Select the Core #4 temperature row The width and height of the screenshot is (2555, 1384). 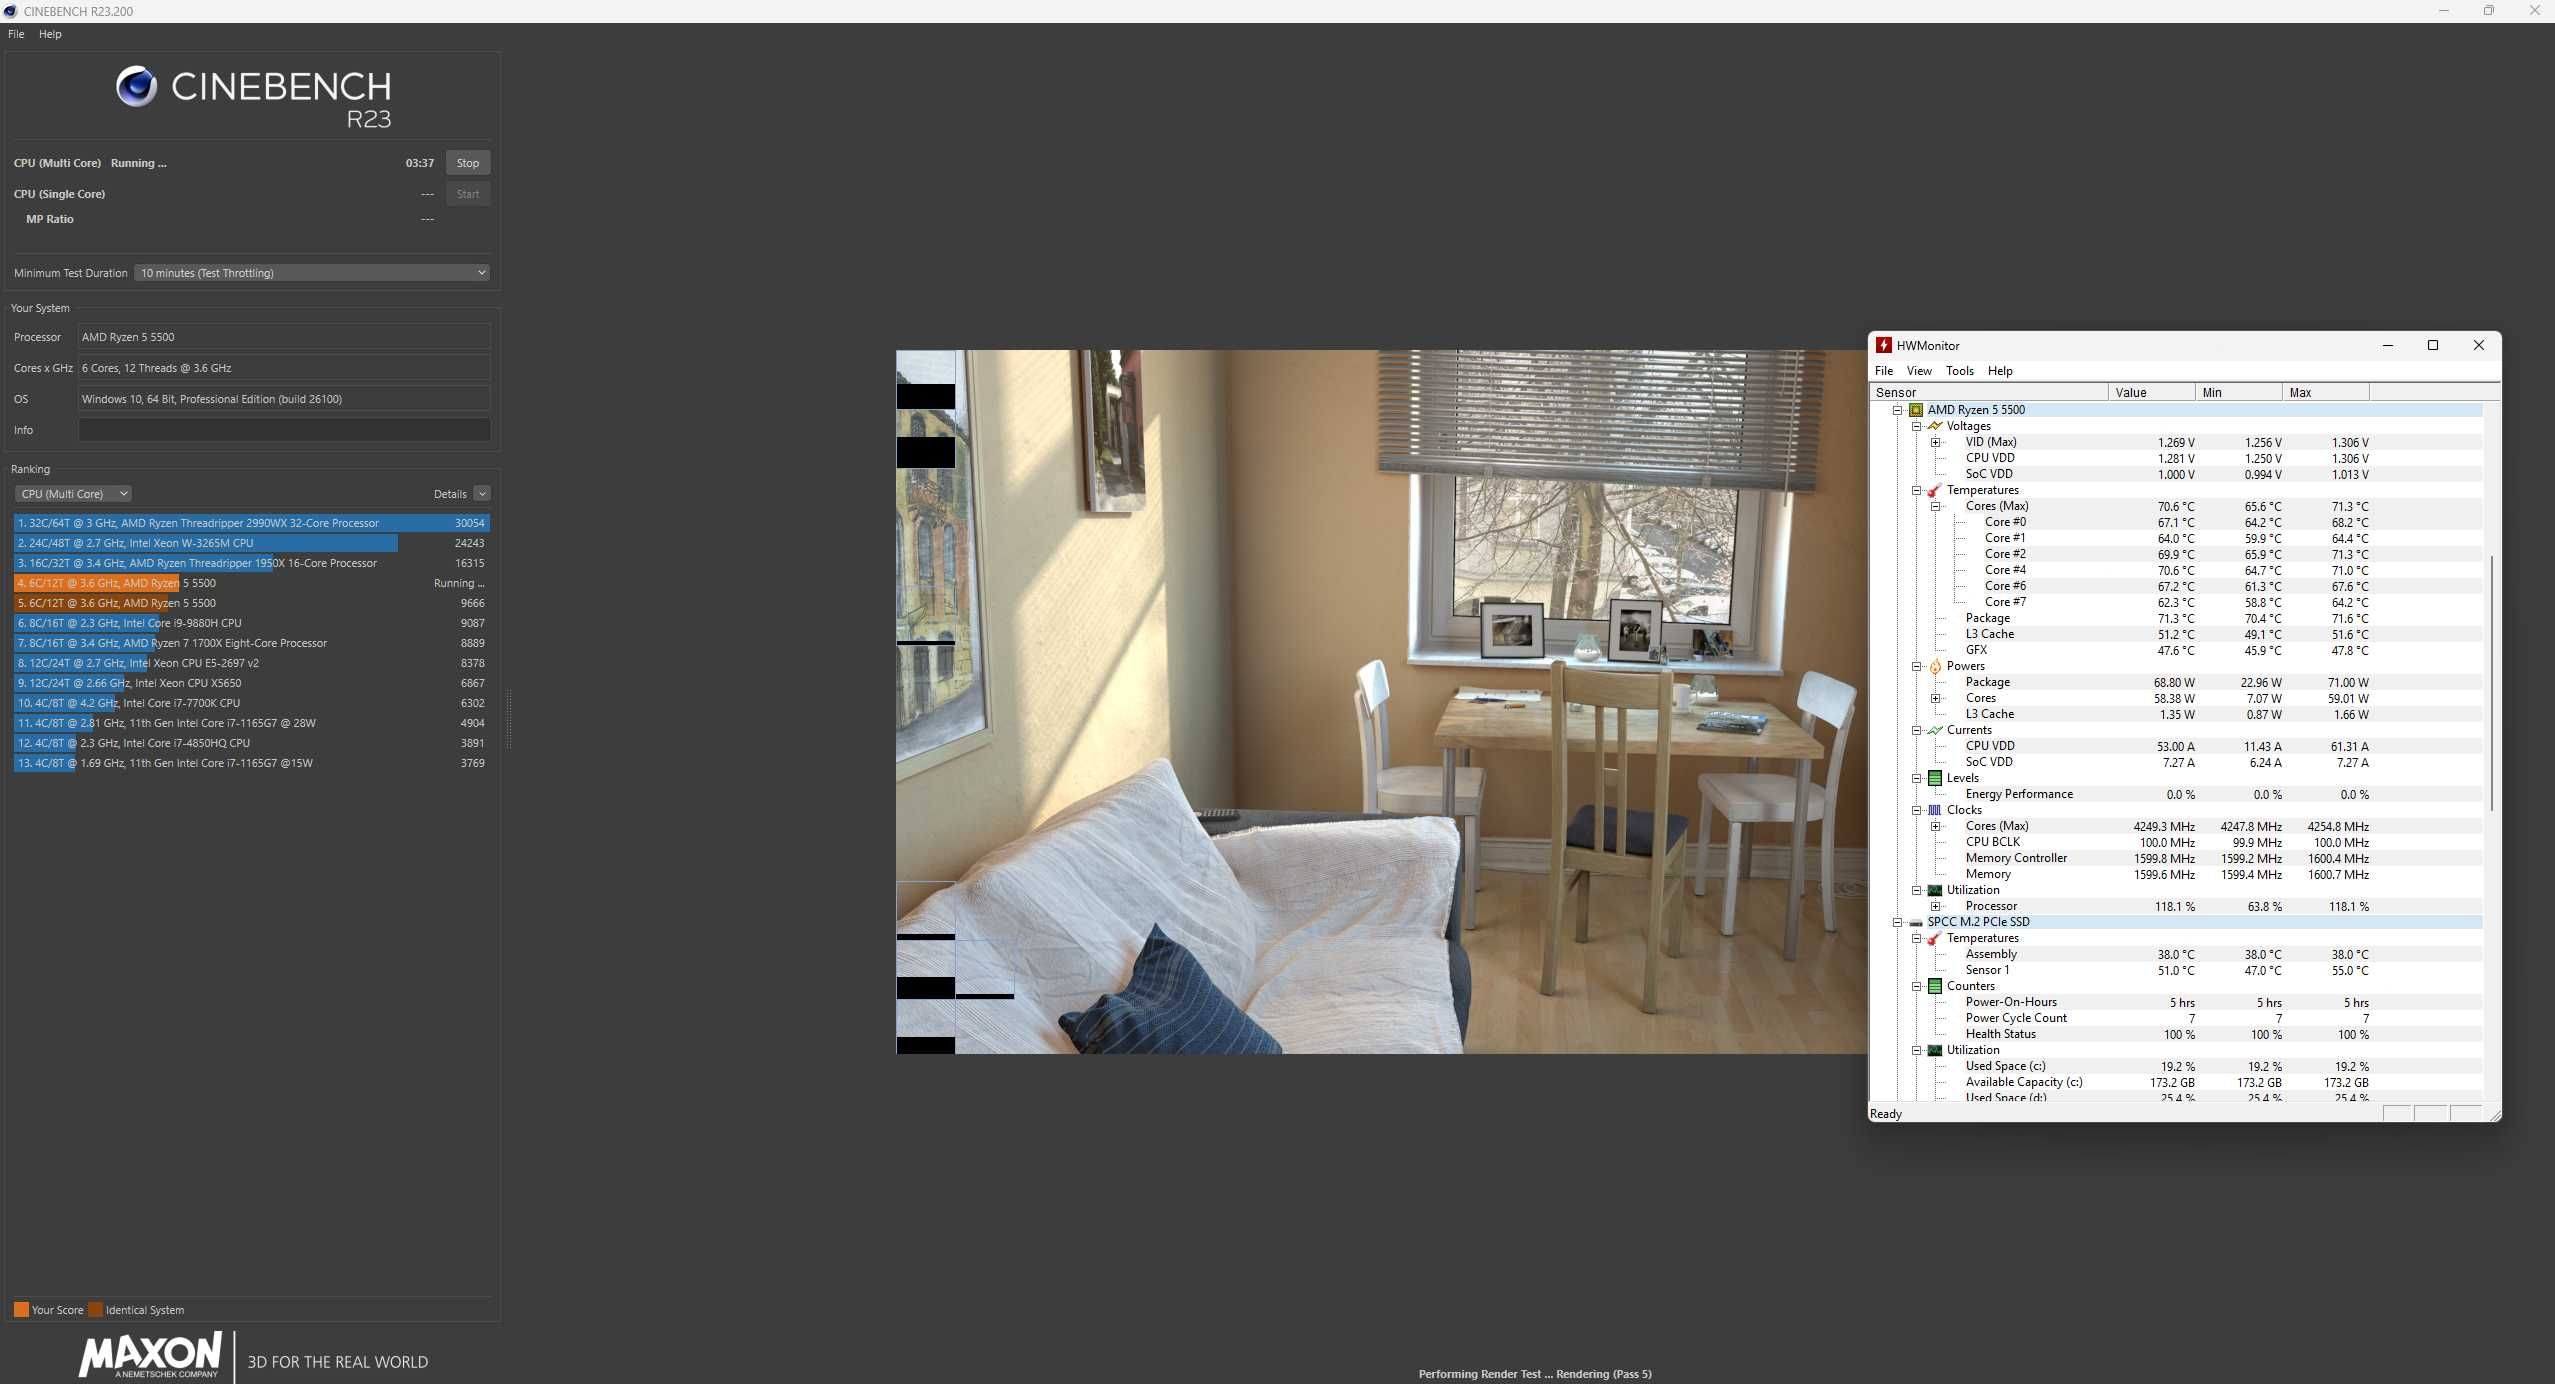(x=2176, y=570)
